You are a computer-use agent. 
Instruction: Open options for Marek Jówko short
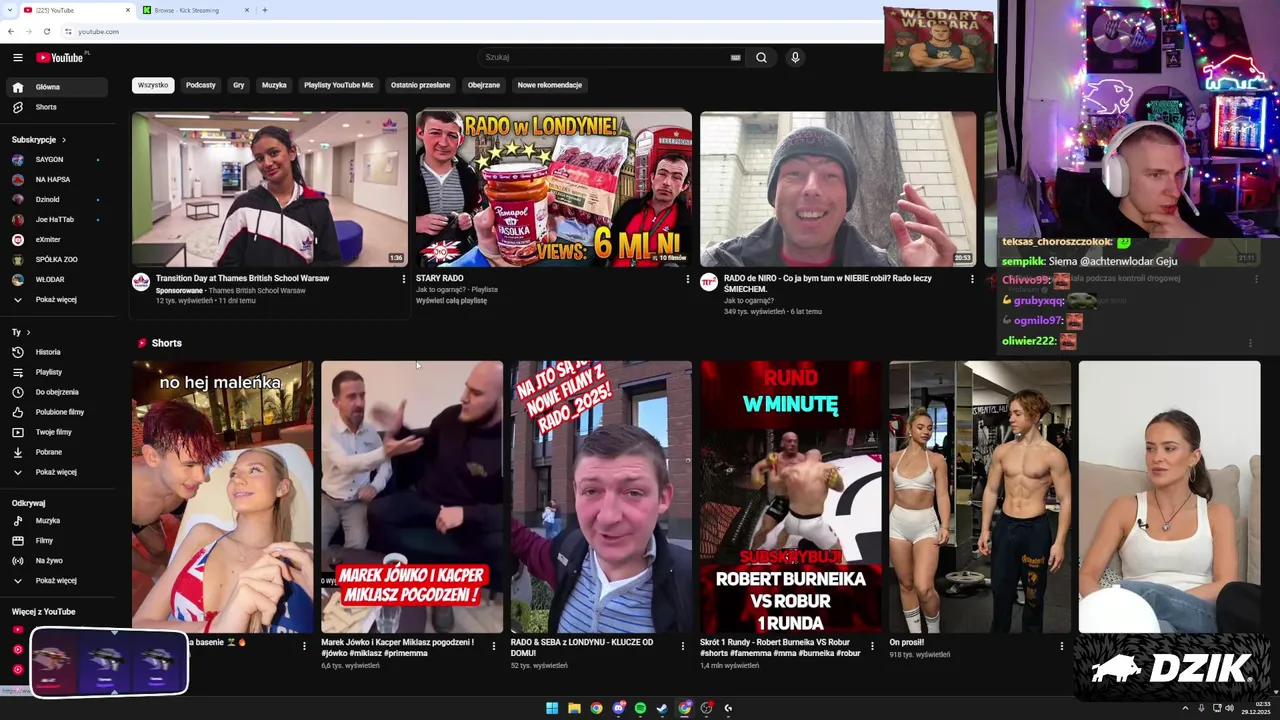click(493, 646)
